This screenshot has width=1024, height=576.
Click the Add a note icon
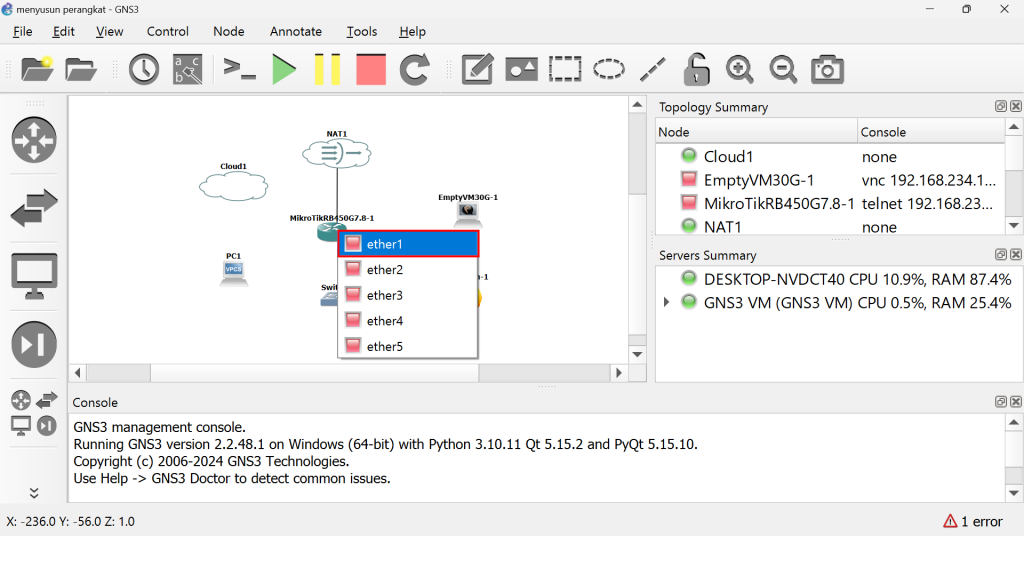tap(477, 69)
